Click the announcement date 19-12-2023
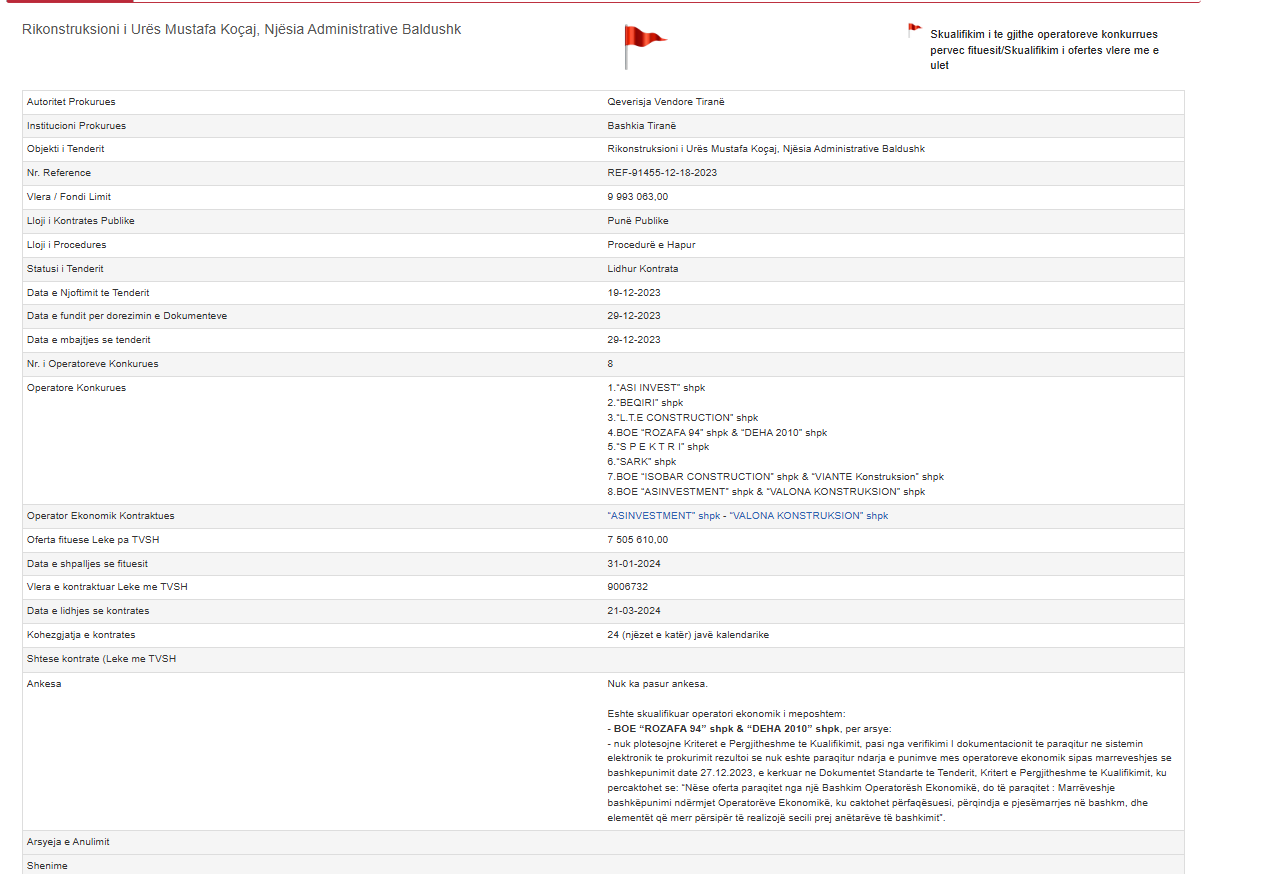Screen dimensions: 1274x874 634,293
